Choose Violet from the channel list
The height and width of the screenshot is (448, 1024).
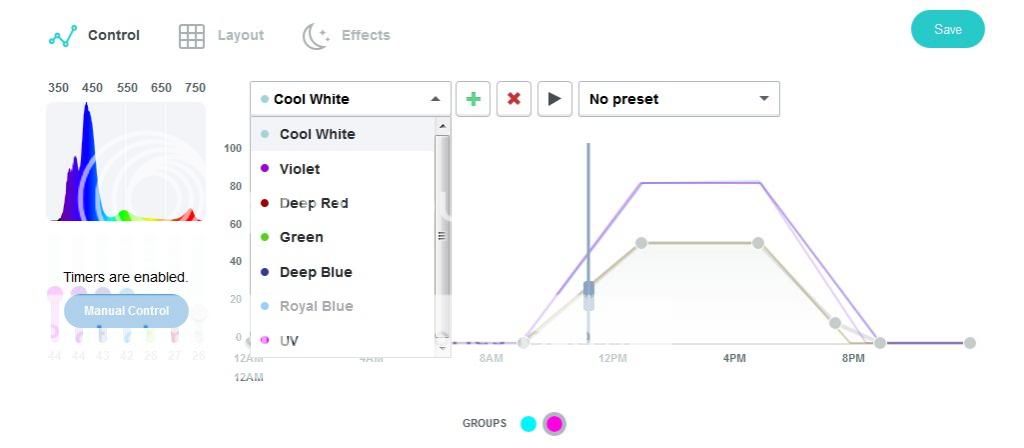click(300, 169)
